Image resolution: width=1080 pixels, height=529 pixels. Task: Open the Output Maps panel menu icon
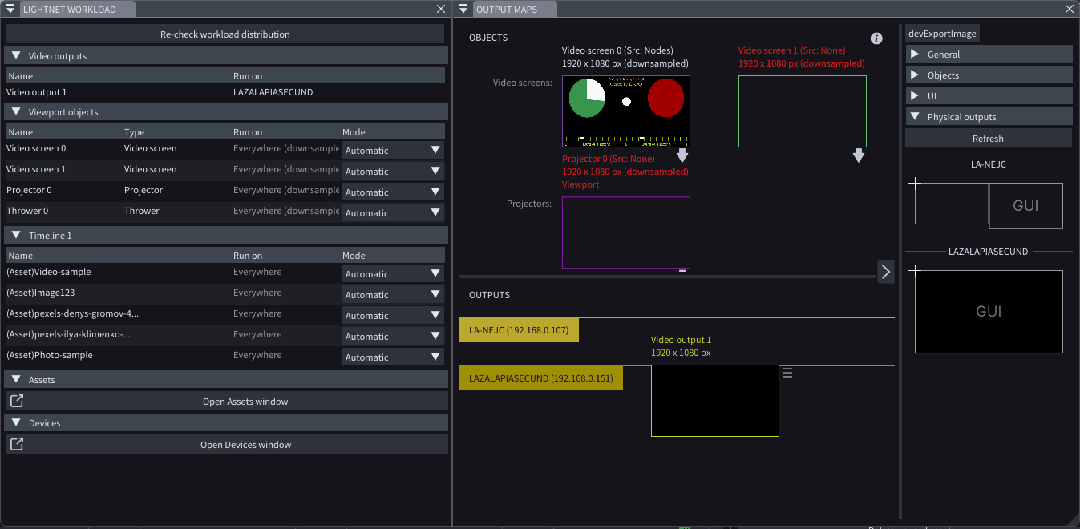pos(464,9)
